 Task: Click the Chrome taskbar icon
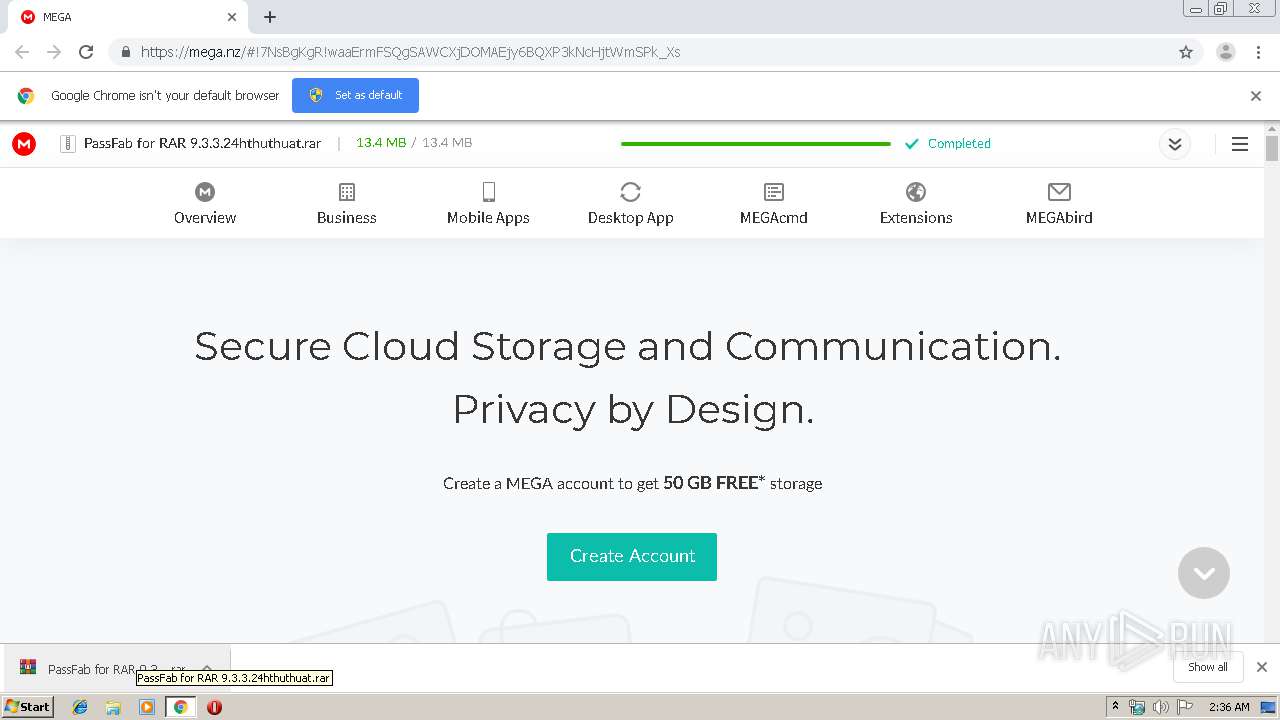[181, 707]
